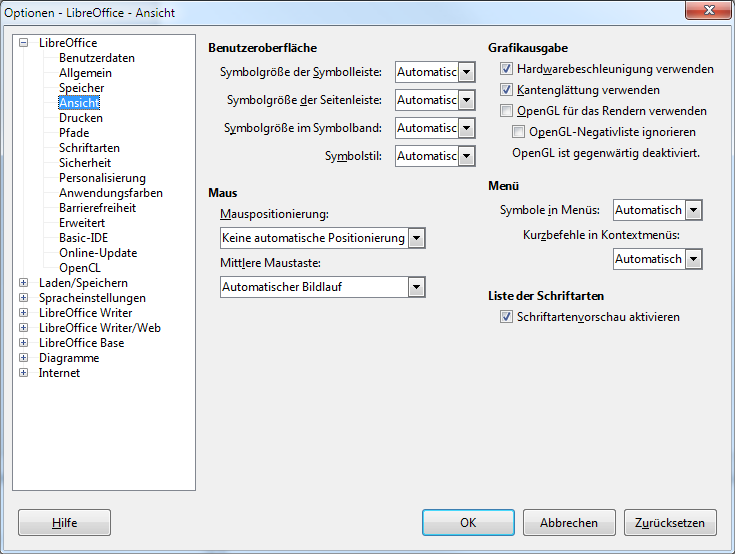Open the Anwendungsfarben options page
The height and width of the screenshot is (554, 735).
(111, 193)
